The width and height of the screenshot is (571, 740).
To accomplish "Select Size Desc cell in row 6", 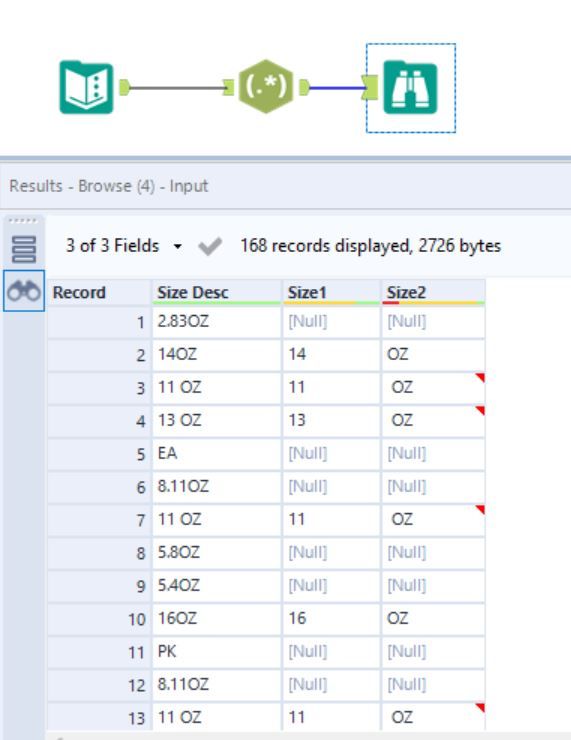I will 217,487.
